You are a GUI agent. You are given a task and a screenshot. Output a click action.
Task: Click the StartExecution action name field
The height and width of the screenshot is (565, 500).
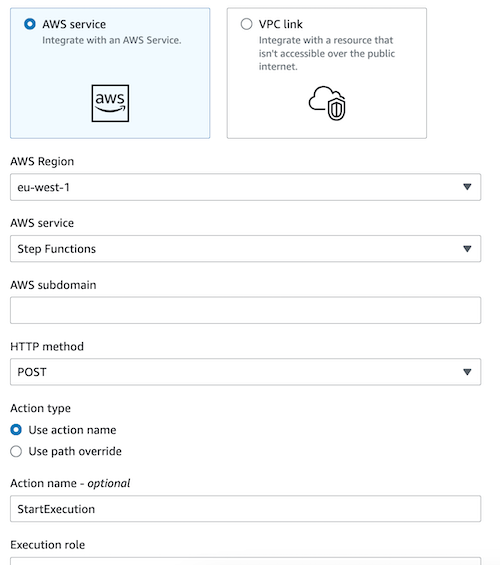(x=245, y=509)
